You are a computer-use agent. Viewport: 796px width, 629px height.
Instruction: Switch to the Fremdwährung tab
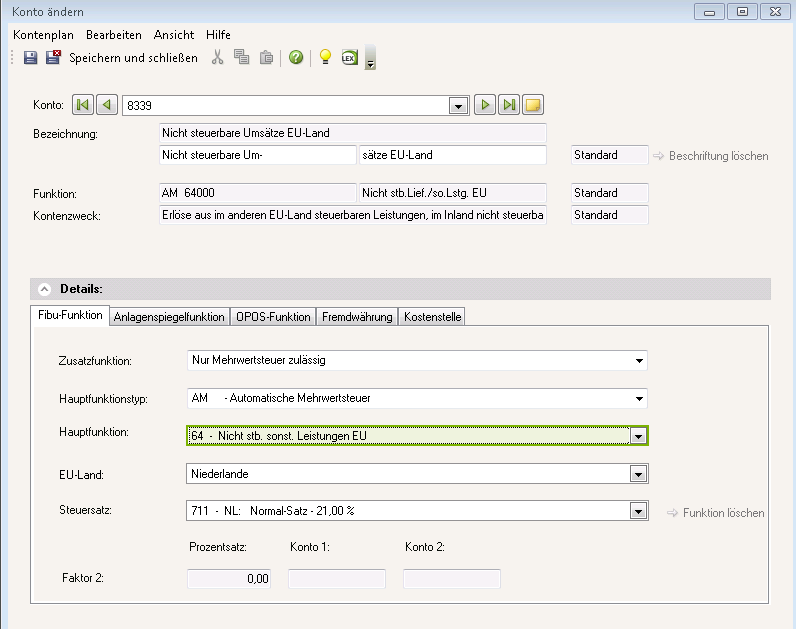tap(357, 317)
